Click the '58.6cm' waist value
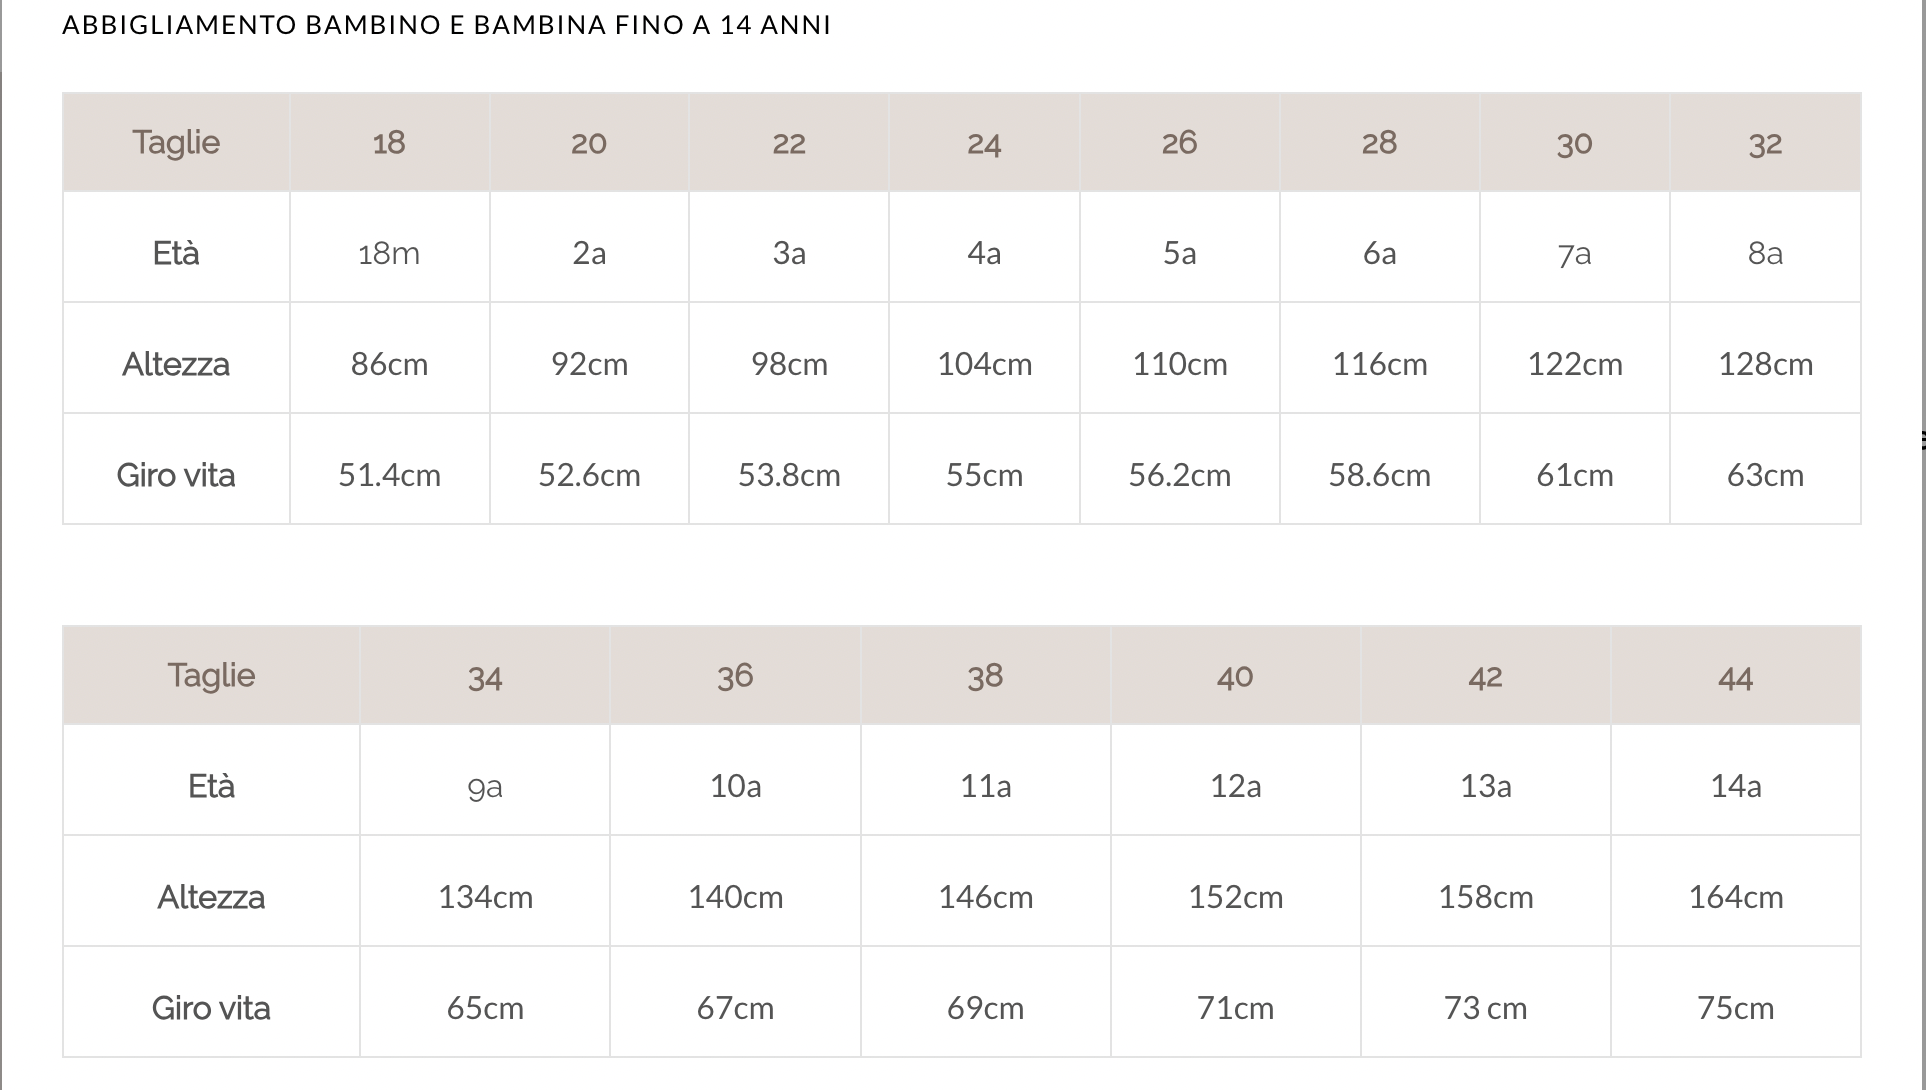The height and width of the screenshot is (1090, 1926). [x=1379, y=475]
